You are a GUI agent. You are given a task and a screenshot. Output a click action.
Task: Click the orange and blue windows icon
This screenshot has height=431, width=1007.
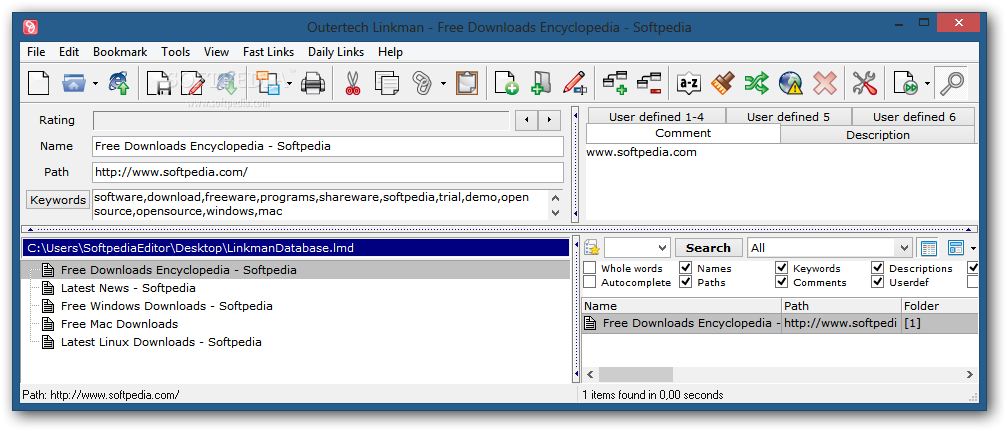click(267, 83)
